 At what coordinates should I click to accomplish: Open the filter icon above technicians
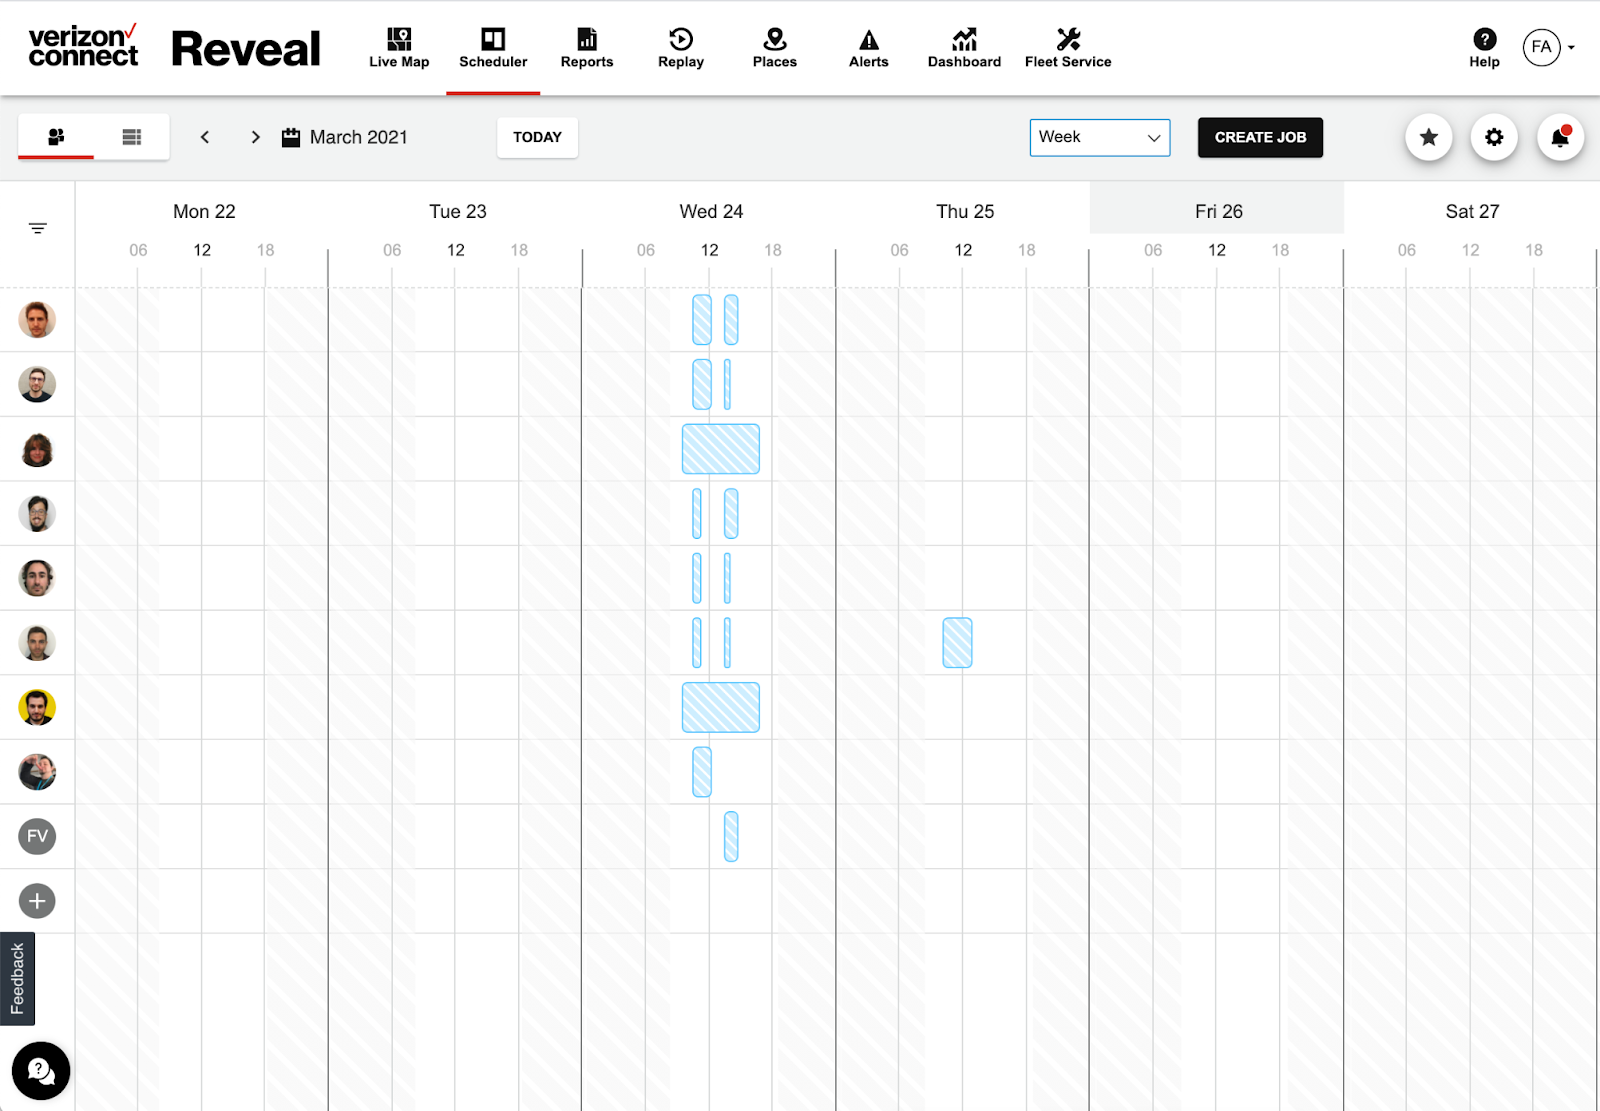[x=38, y=228]
